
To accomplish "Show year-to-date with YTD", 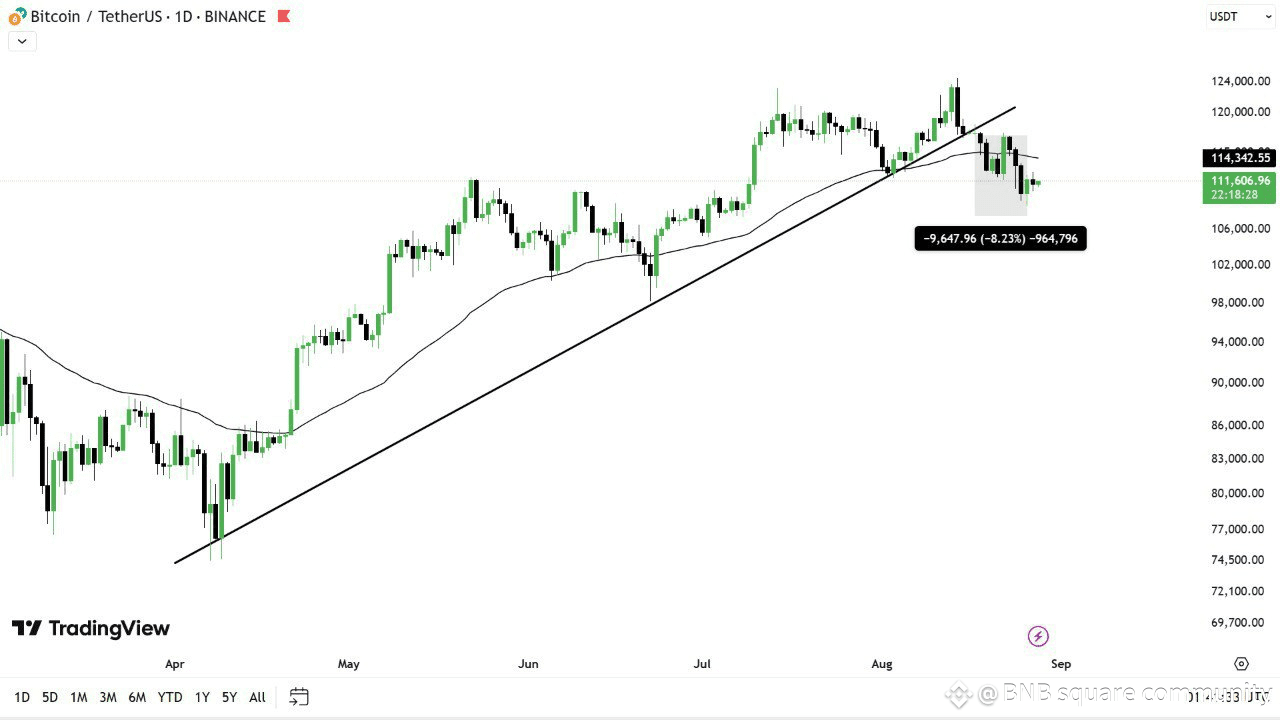I will [170, 697].
